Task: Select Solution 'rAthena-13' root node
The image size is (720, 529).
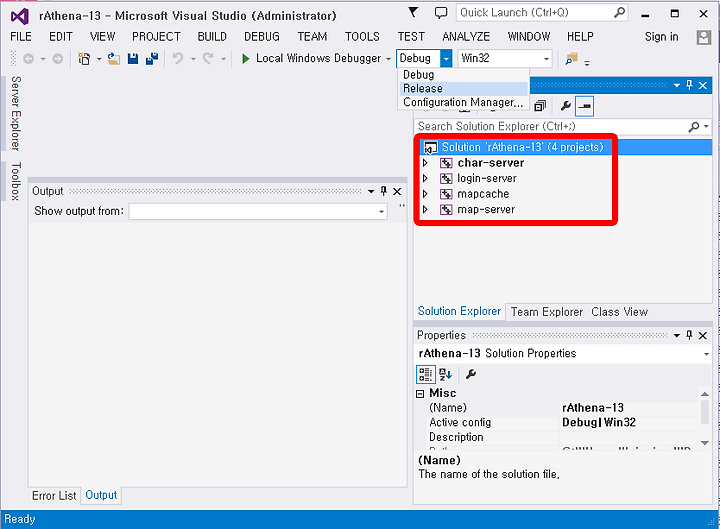Action: tap(523, 147)
